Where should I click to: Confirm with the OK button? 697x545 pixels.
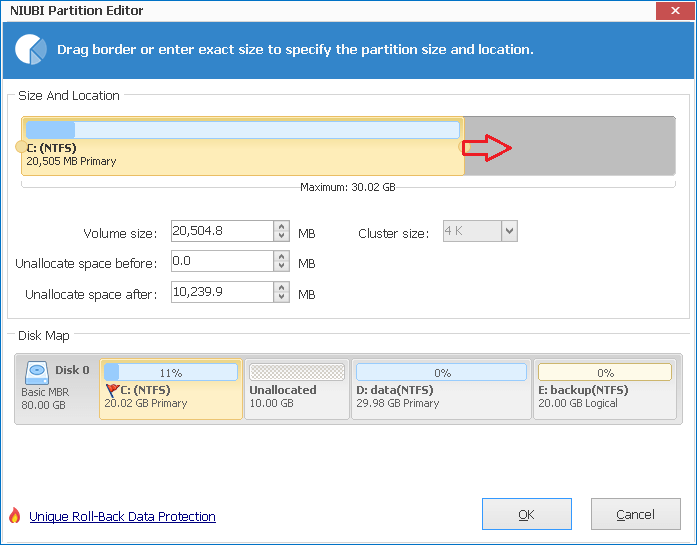tap(527, 514)
